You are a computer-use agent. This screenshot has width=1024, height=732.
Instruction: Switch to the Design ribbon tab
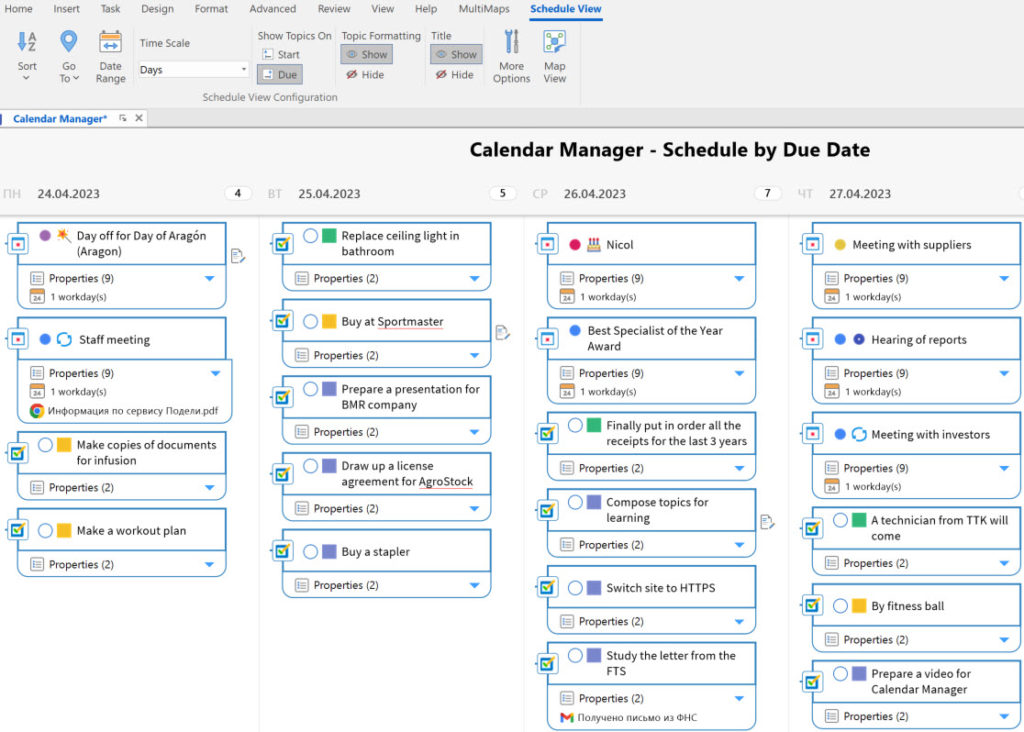(158, 9)
